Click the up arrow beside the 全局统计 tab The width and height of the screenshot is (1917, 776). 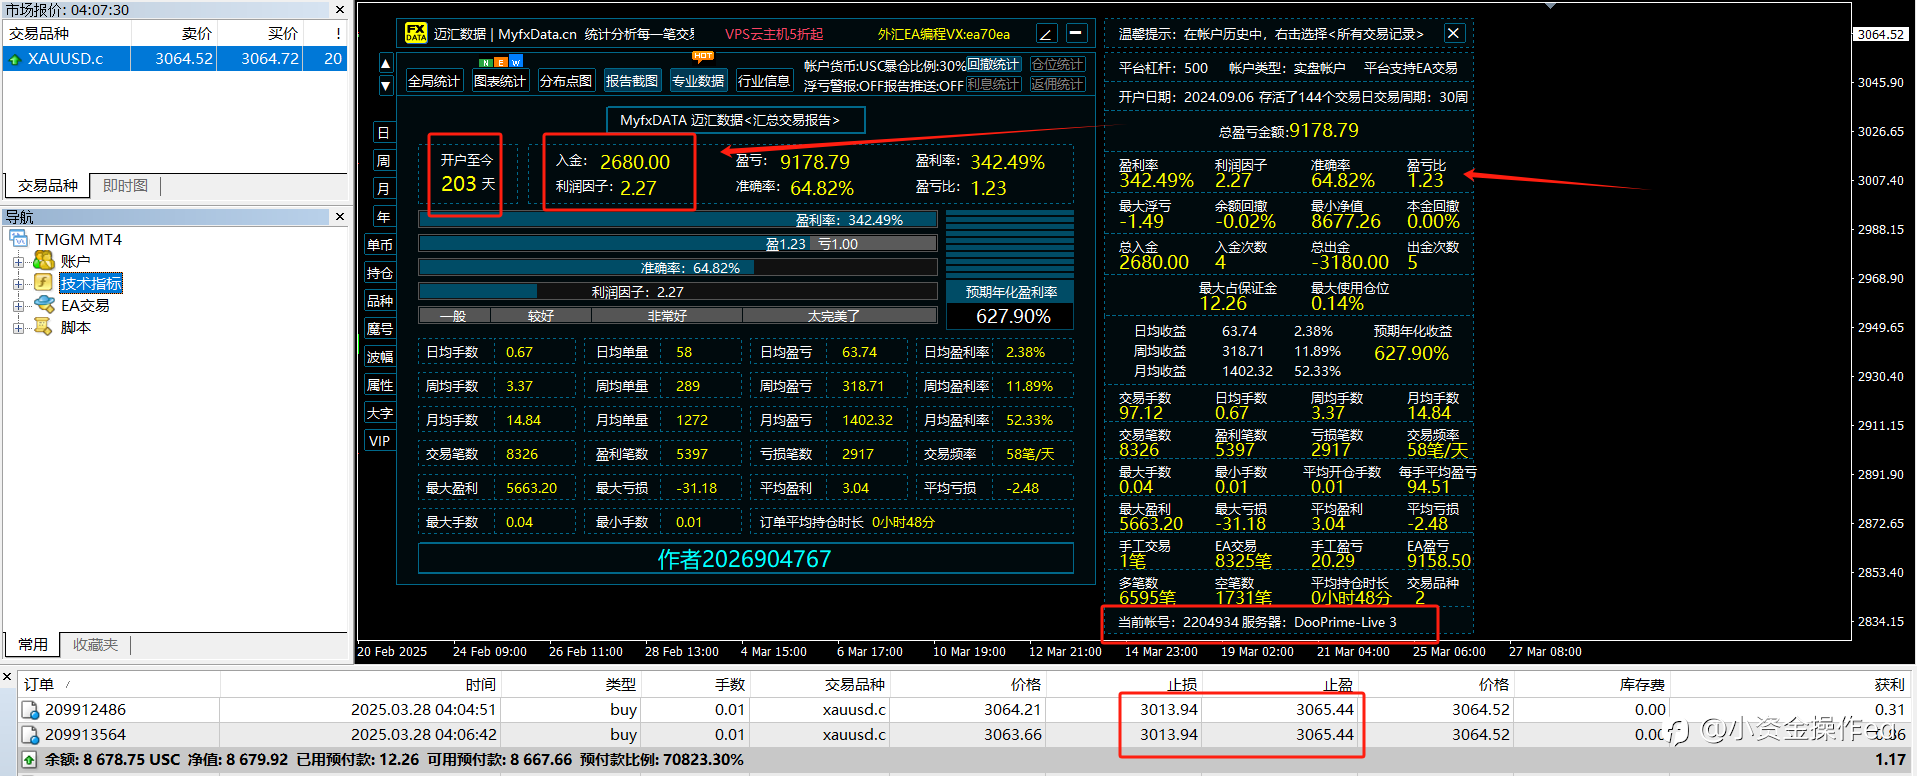coord(386,64)
